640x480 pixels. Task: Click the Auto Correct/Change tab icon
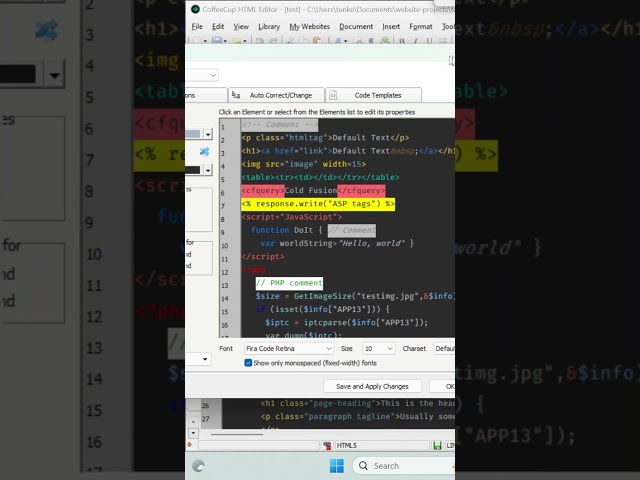tap(236, 95)
